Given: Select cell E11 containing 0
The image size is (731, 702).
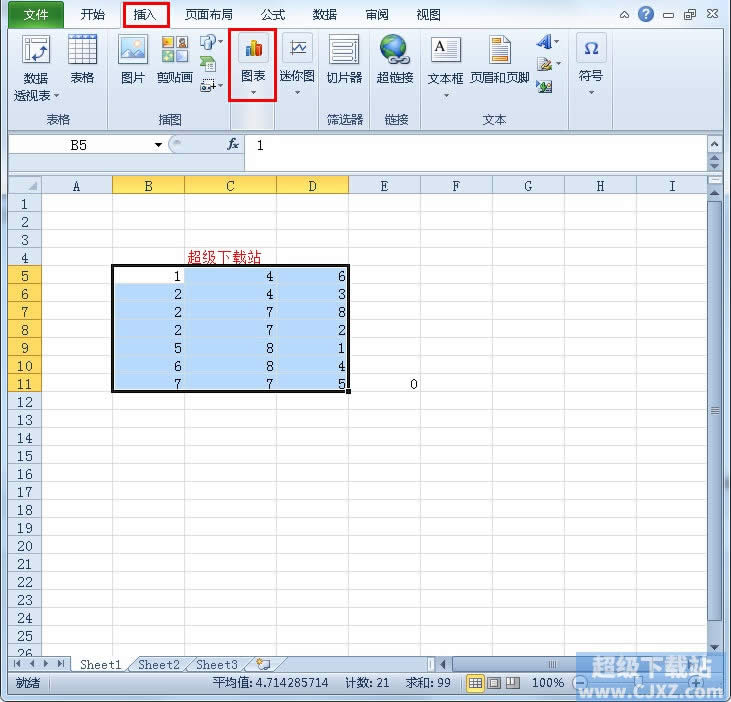Looking at the screenshot, I should pos(384,384).
